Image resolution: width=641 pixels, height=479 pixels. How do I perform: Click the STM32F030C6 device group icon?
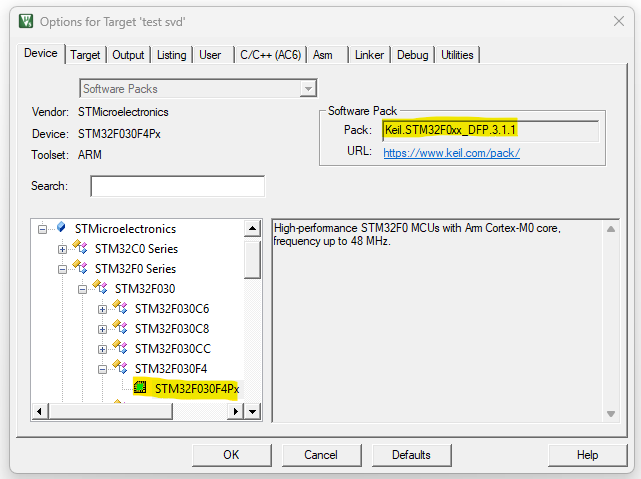click(x=120, y=307)
